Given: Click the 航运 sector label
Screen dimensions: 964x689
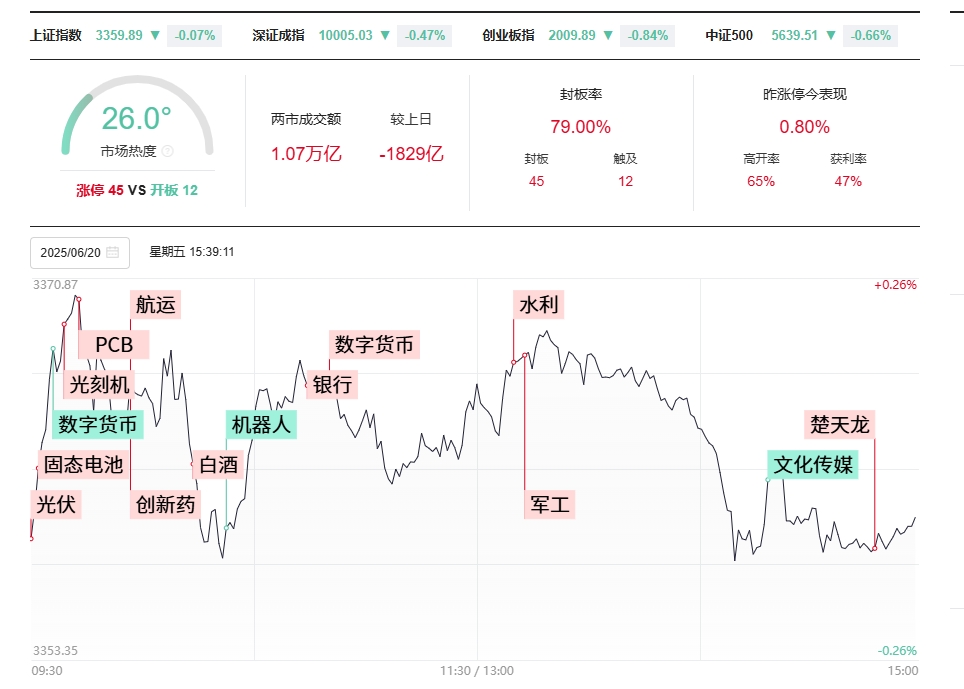Looking at the screenshot, I should tap(156, 305).
